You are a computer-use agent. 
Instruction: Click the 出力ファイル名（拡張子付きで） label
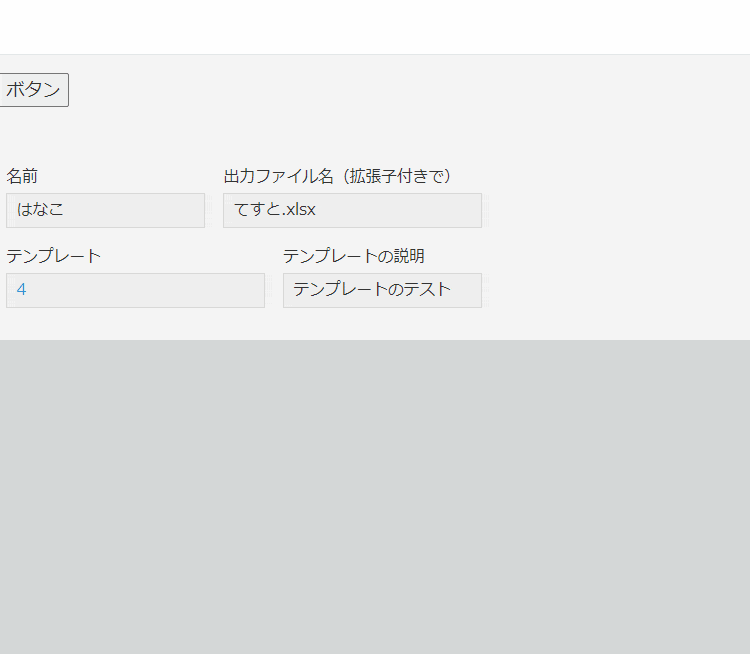[x=338, y=176]
